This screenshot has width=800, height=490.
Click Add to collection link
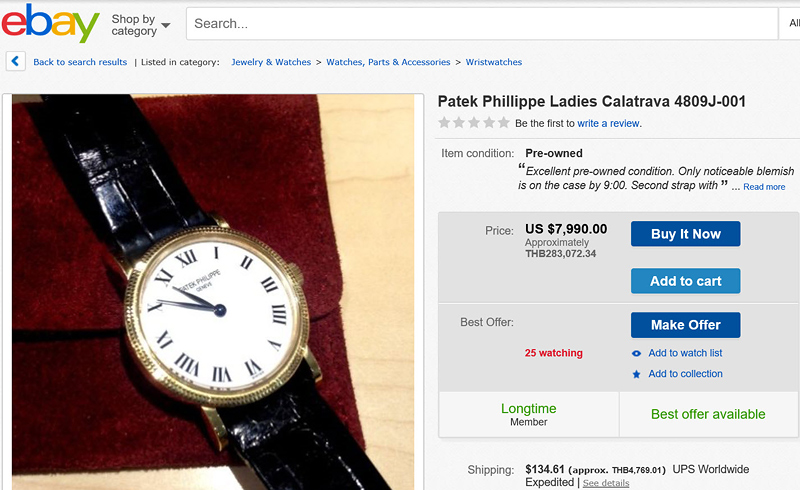pyautogui.click(x=685, y=374)
